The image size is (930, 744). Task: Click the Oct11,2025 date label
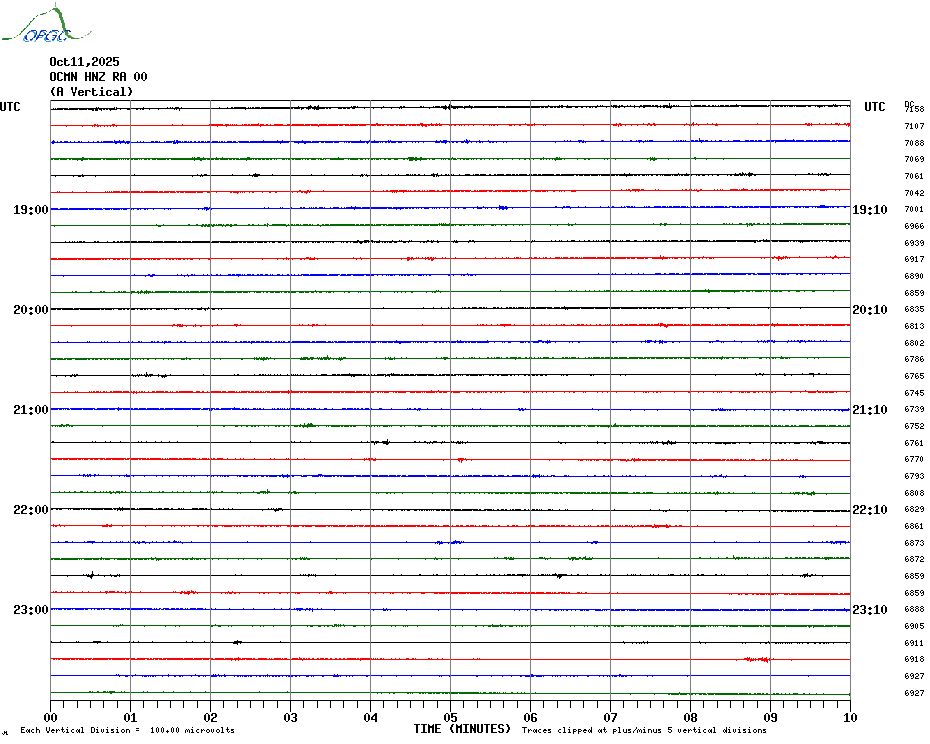84,62
